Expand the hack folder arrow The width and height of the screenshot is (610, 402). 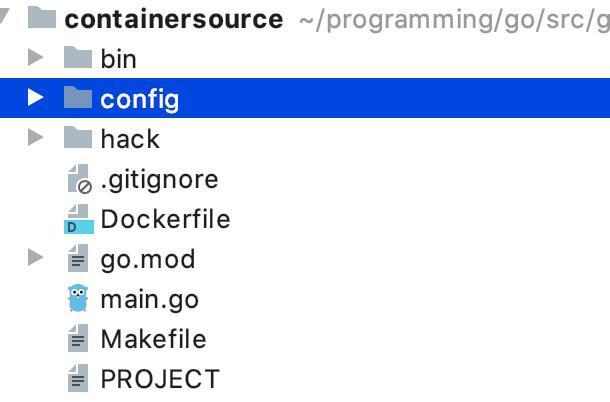tap(35, 137)
